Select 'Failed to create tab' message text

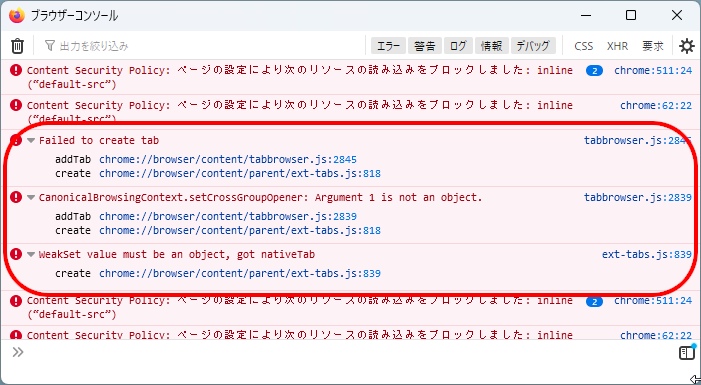tap(99, 140)
